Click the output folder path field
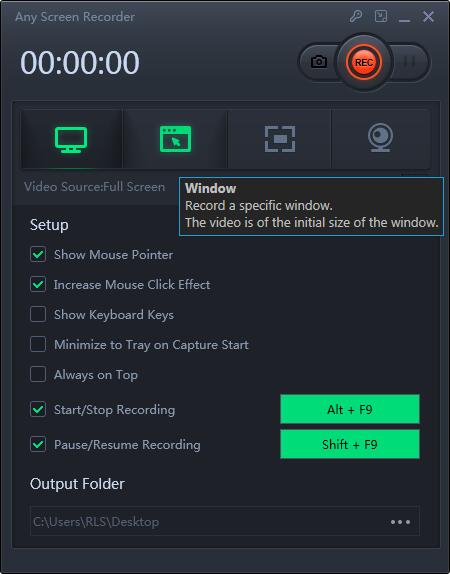450x574 pixels. click(x=224, y=521)
